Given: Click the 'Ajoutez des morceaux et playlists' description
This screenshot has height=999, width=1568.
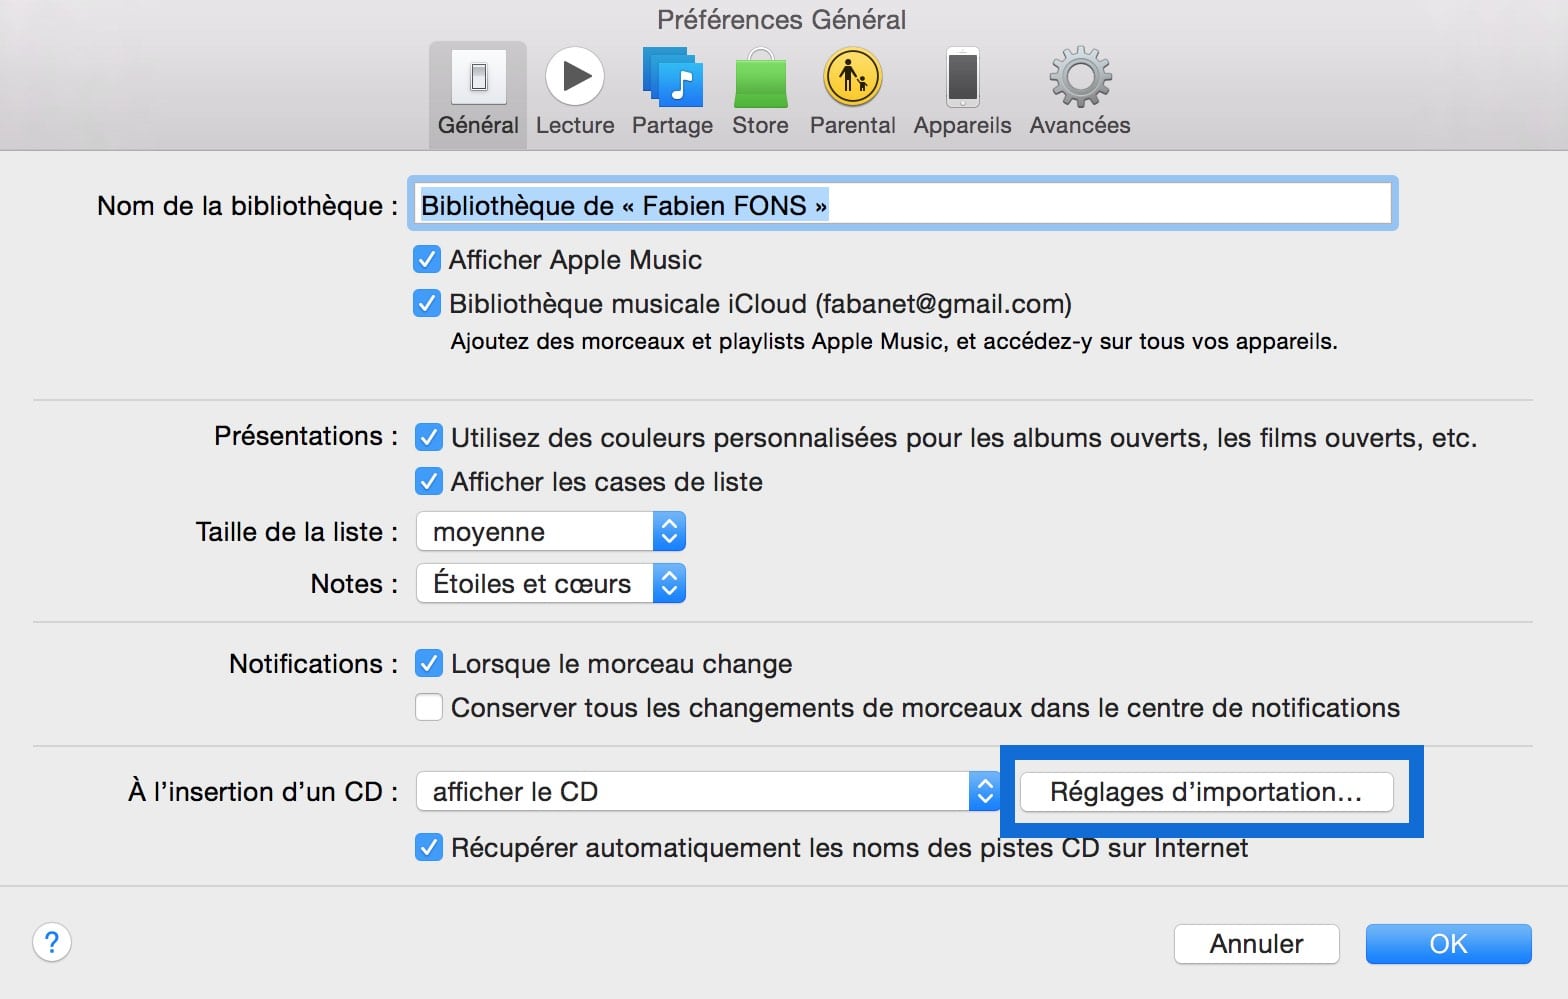Looking at the screenshot, I should pos(894,342).
